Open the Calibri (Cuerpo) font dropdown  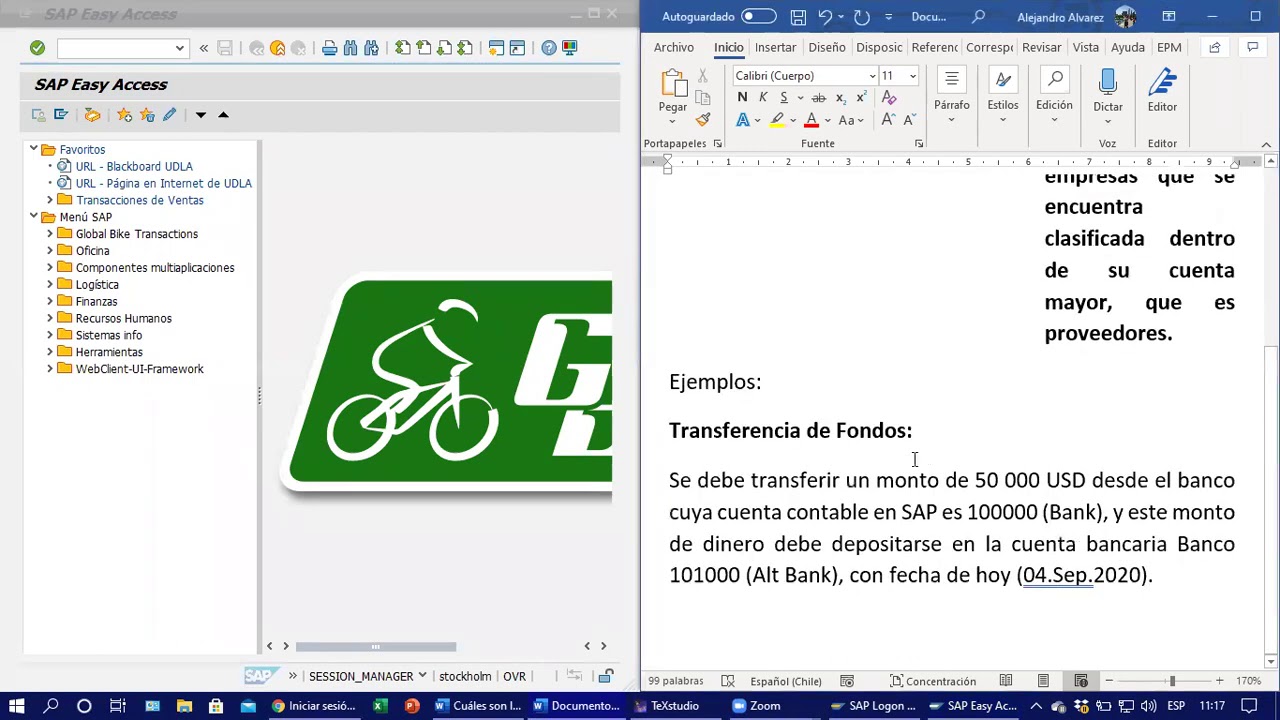pos(872,76)
